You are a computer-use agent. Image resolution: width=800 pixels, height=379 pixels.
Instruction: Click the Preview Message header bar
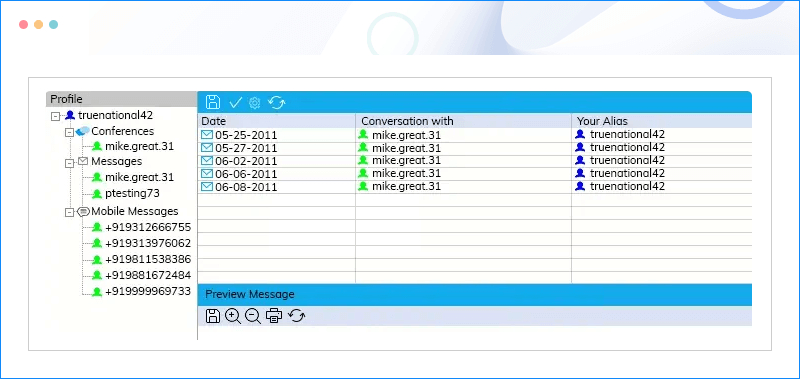click(474, 295)
